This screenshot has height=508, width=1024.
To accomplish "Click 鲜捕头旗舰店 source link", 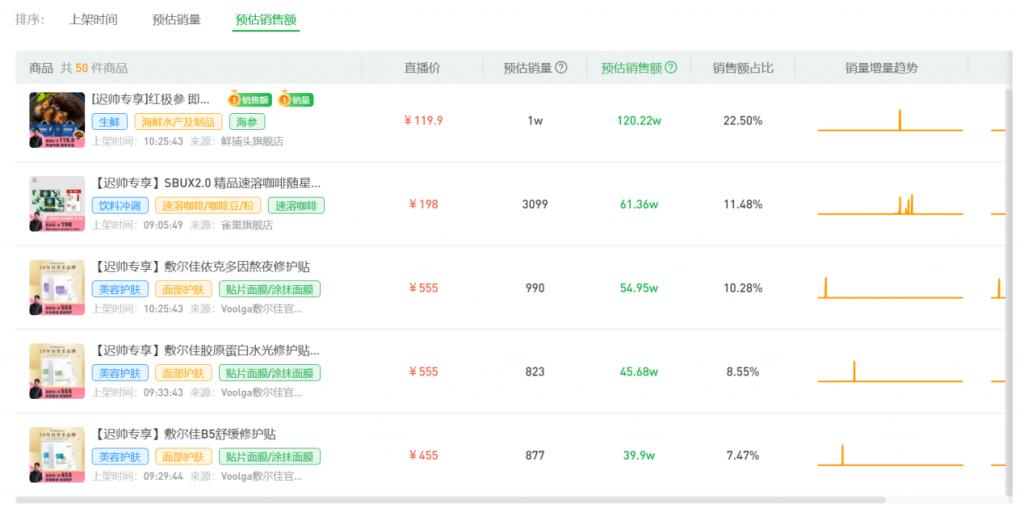I will click(252, 141).
